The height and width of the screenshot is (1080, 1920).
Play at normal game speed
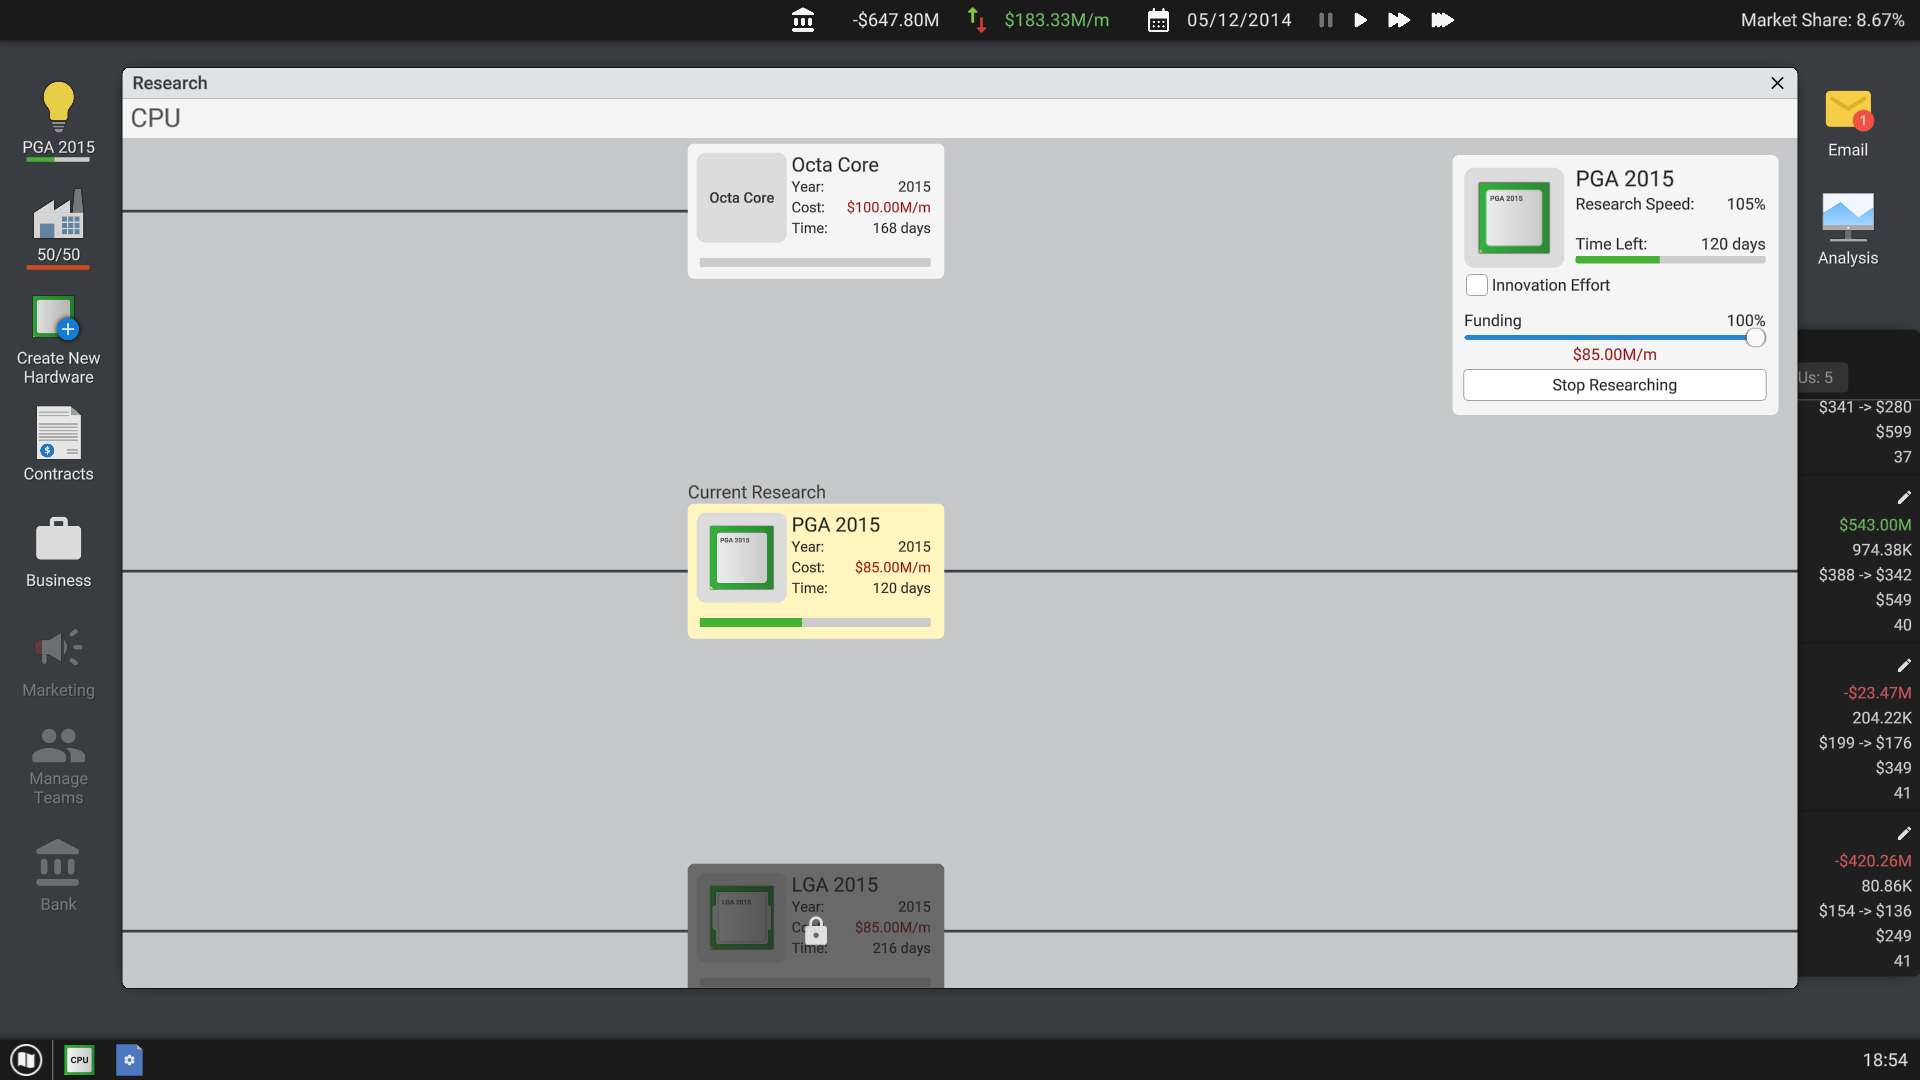point(1360,20)
